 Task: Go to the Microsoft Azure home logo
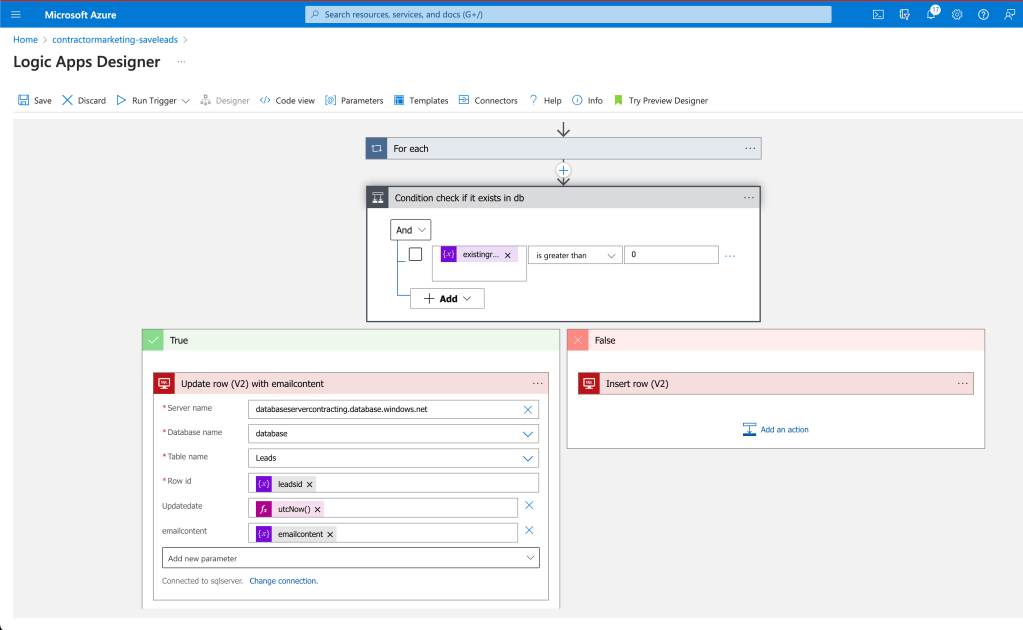(80, 14)
